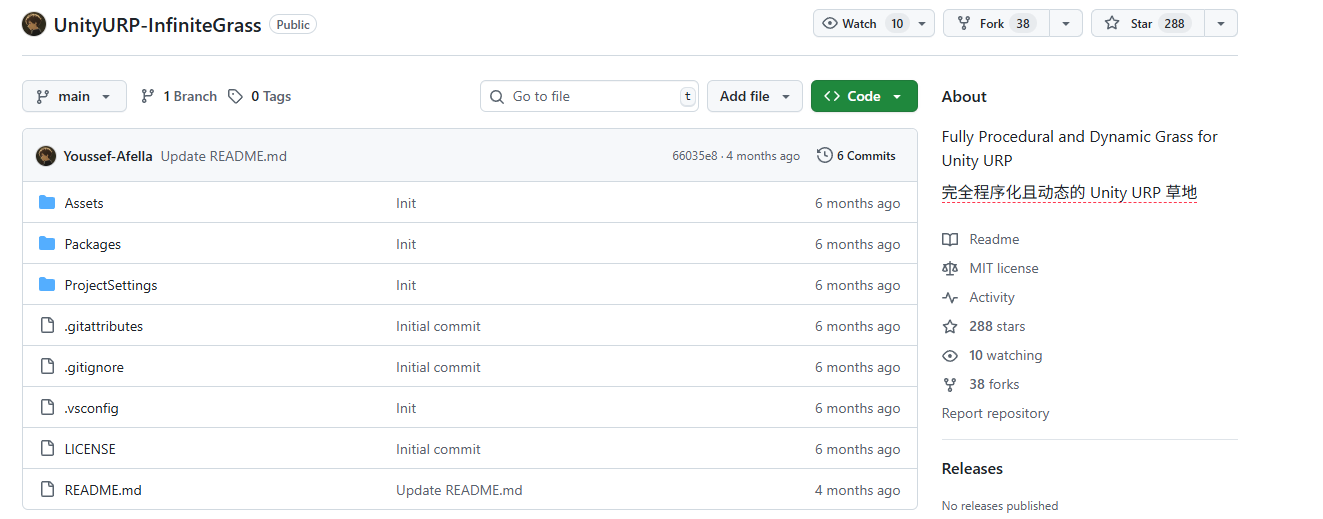1323x519 pixels.
Task: Click the tag icon next to 0 Tags
Action: pos(235,96)
